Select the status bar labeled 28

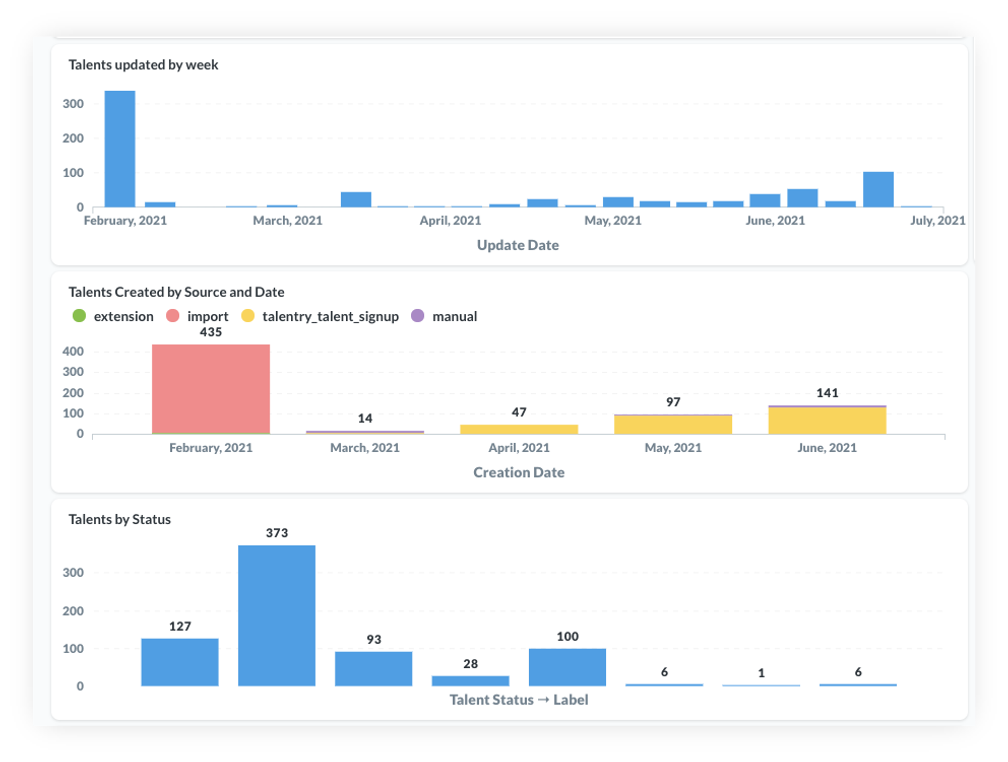click(470, 680)
